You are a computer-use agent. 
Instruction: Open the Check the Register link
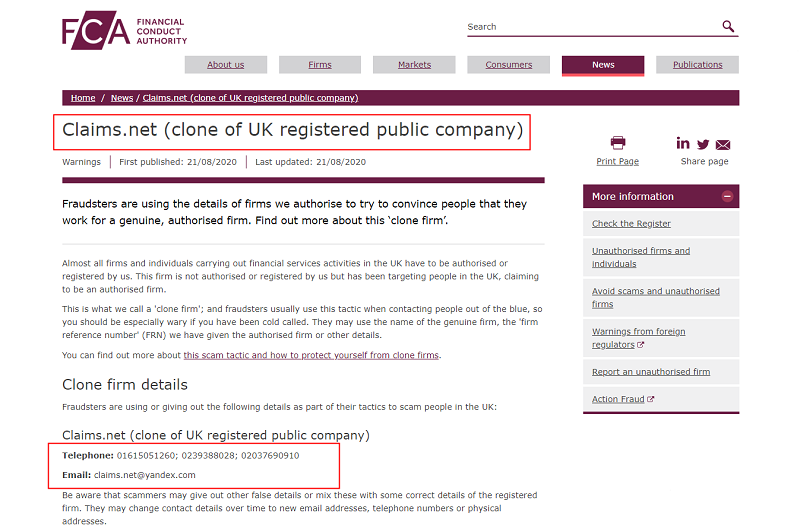coord(631,224)
